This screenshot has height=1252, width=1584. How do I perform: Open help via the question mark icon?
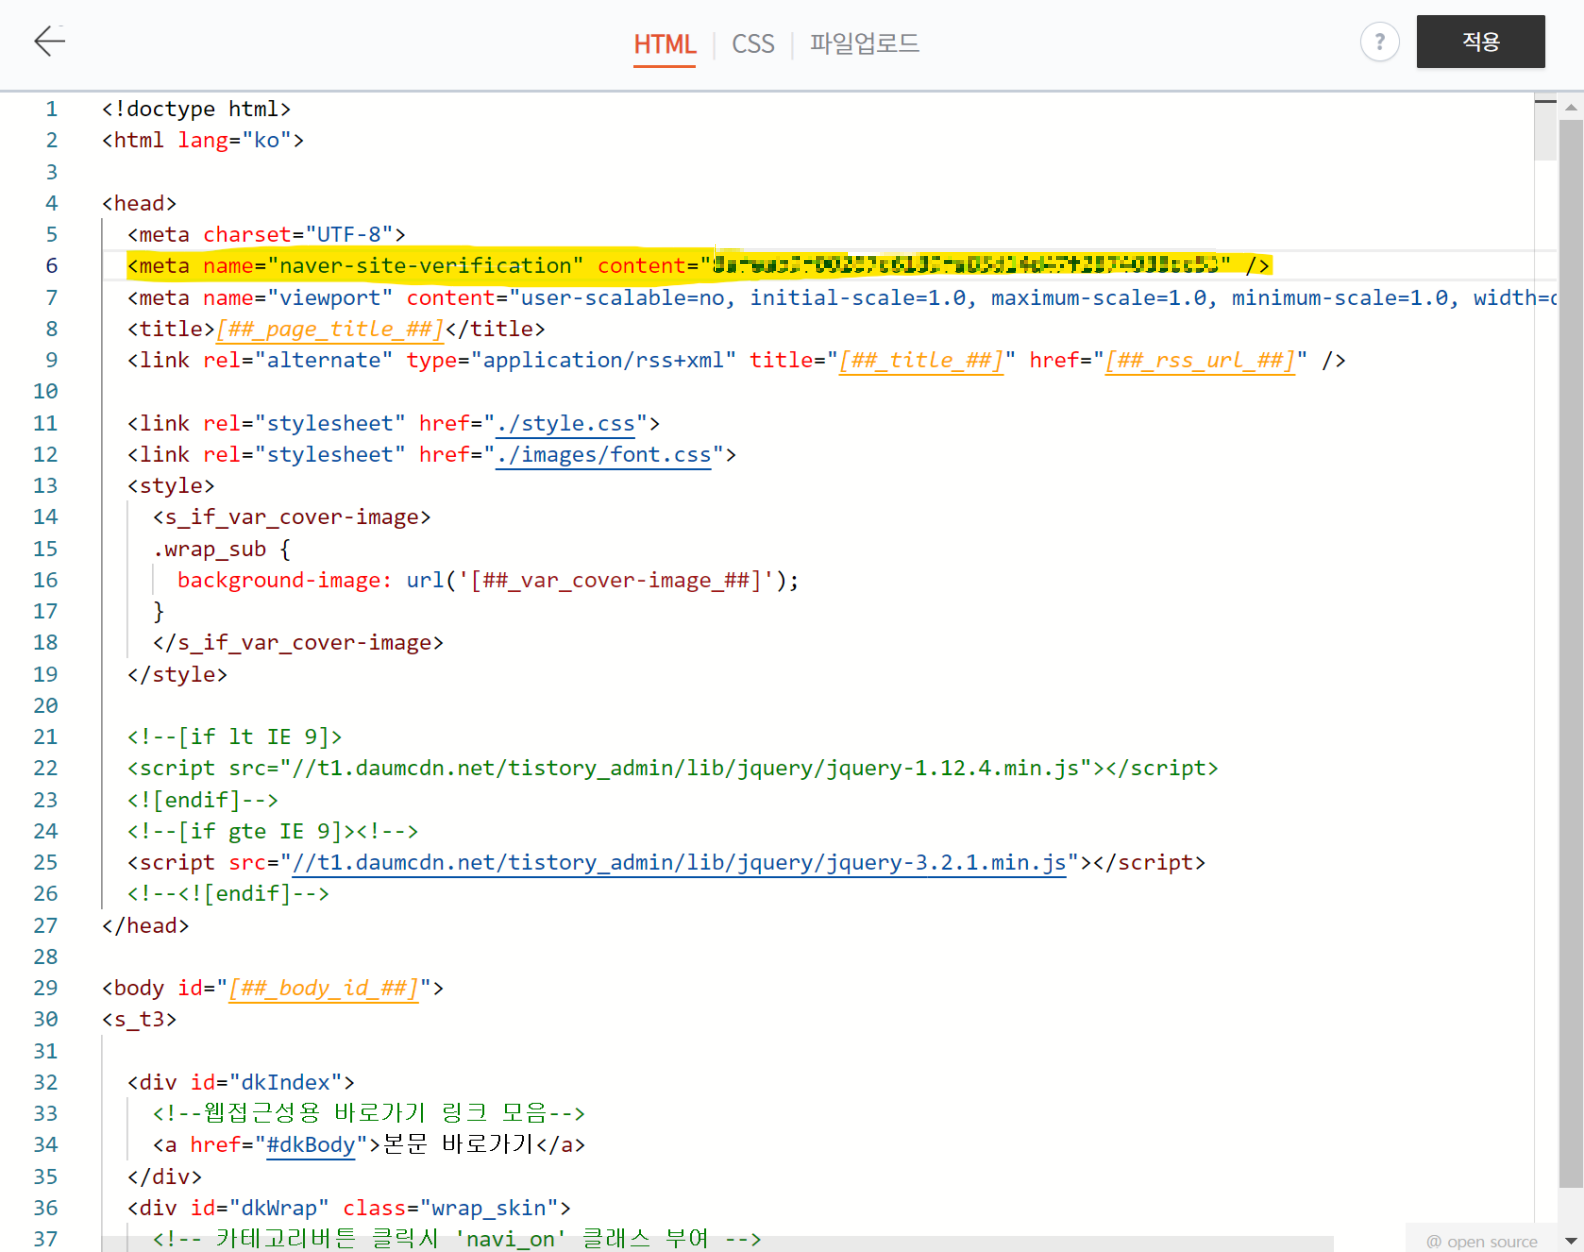[1379, 42]
